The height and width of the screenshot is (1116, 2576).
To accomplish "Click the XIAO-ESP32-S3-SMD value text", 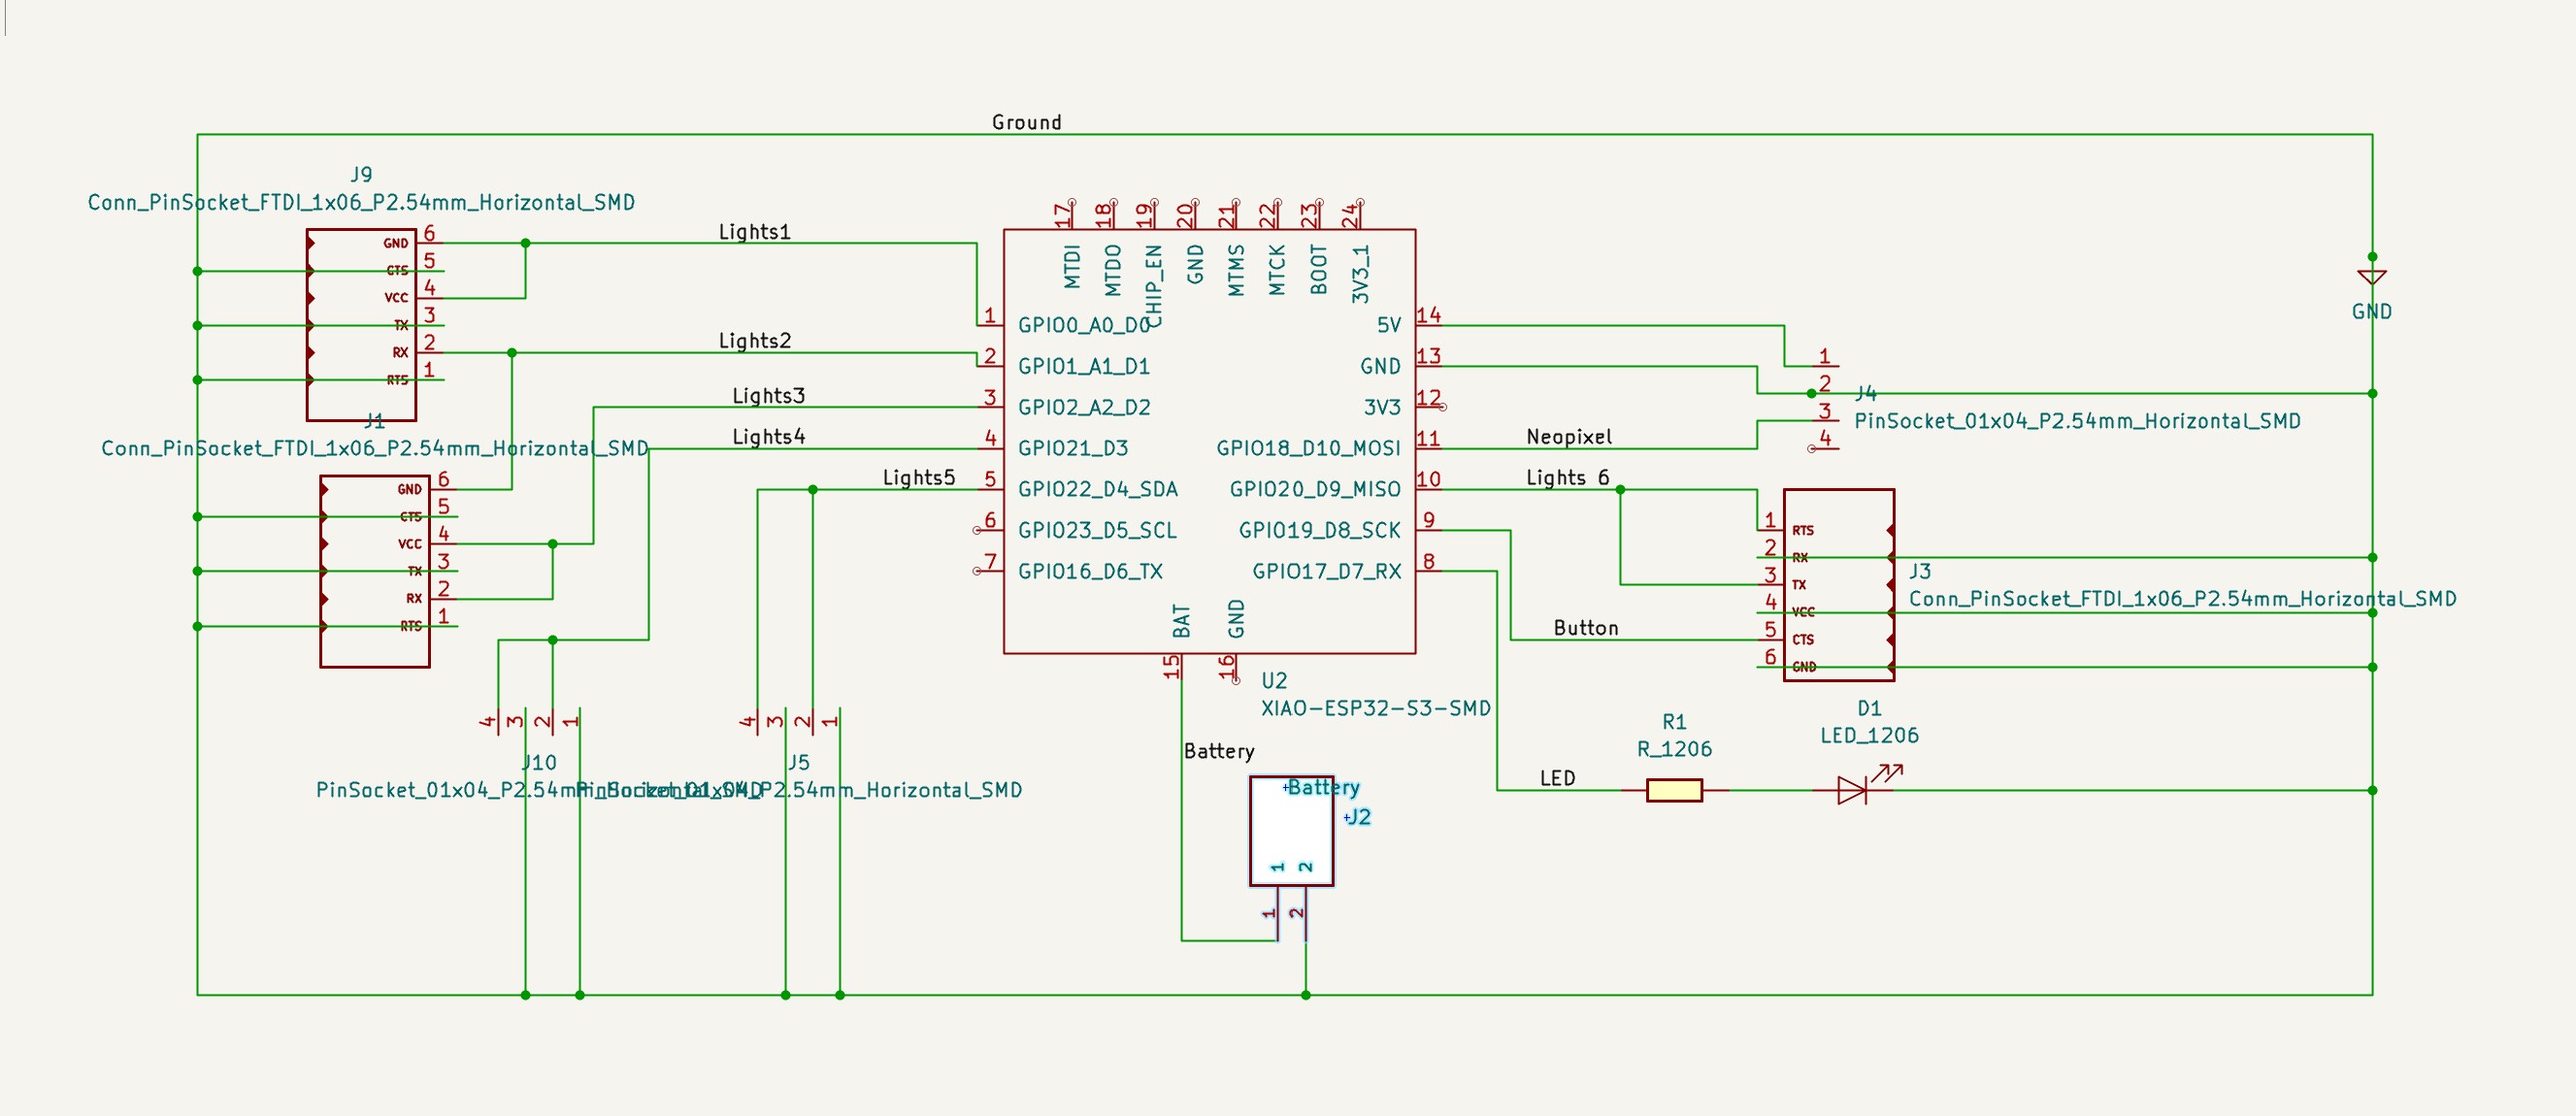I will pyautogui.click(x=1375, y=708).
